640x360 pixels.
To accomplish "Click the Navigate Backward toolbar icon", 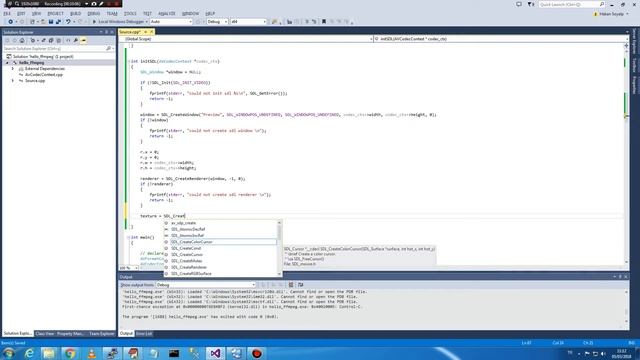I will point(11,22).
